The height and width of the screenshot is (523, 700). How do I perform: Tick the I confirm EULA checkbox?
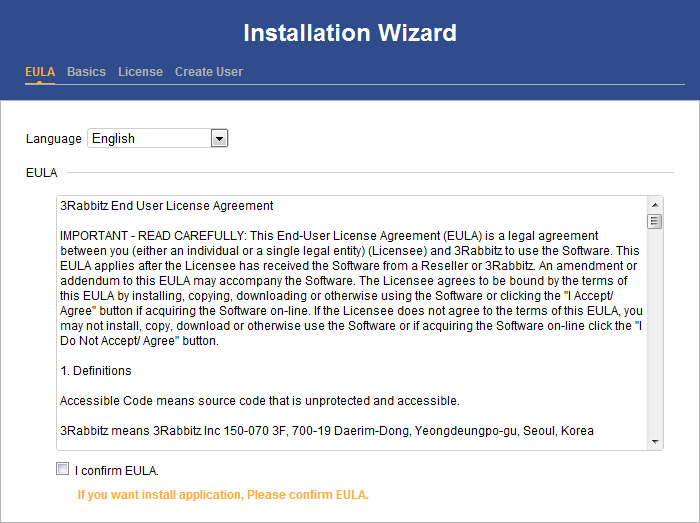click(62, 469)
